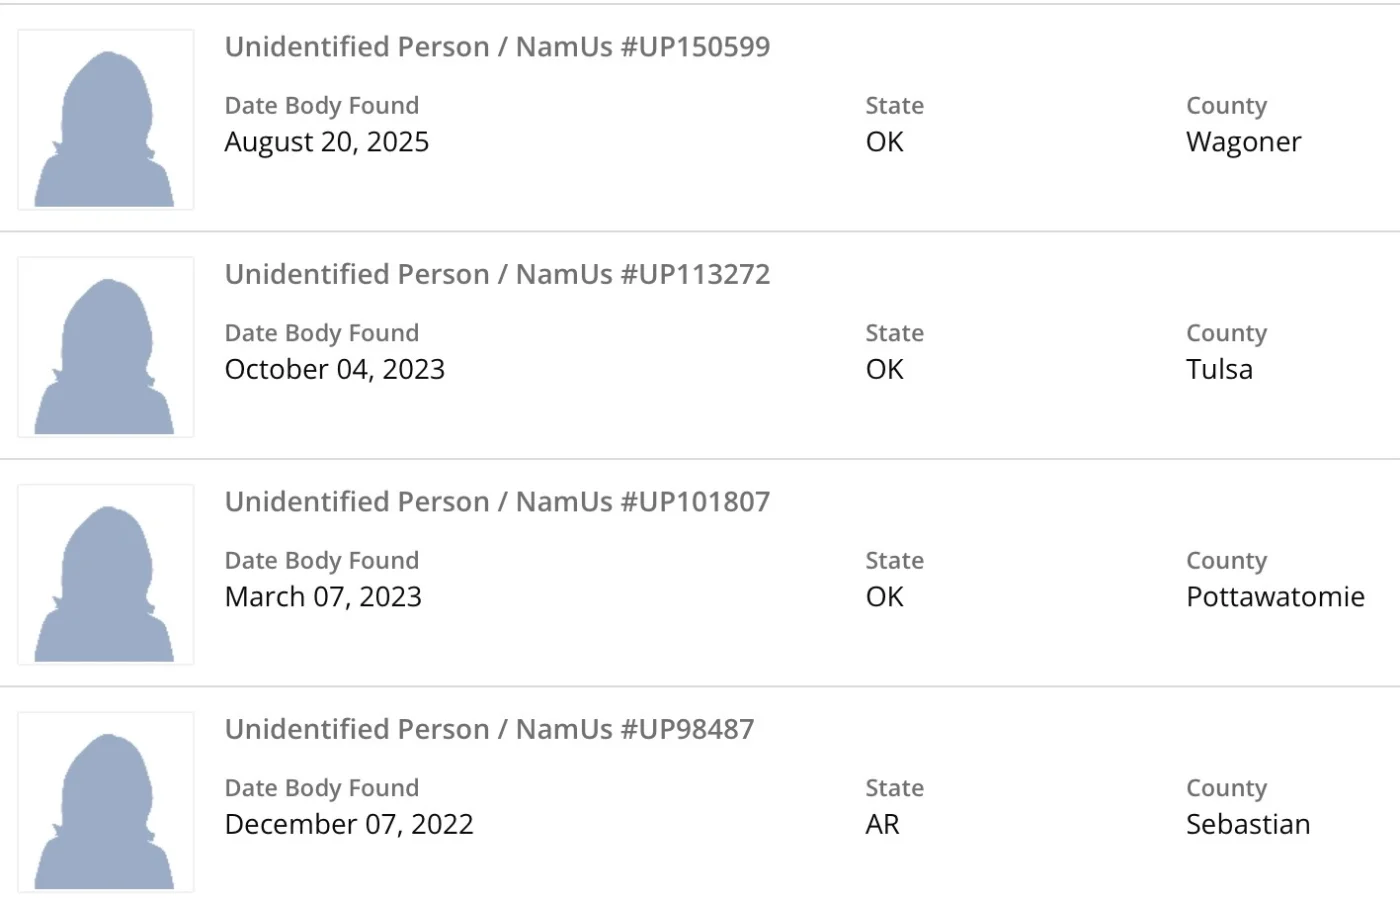
Task: Click silhouette photo for case UP113272
Action: point(105,347)
